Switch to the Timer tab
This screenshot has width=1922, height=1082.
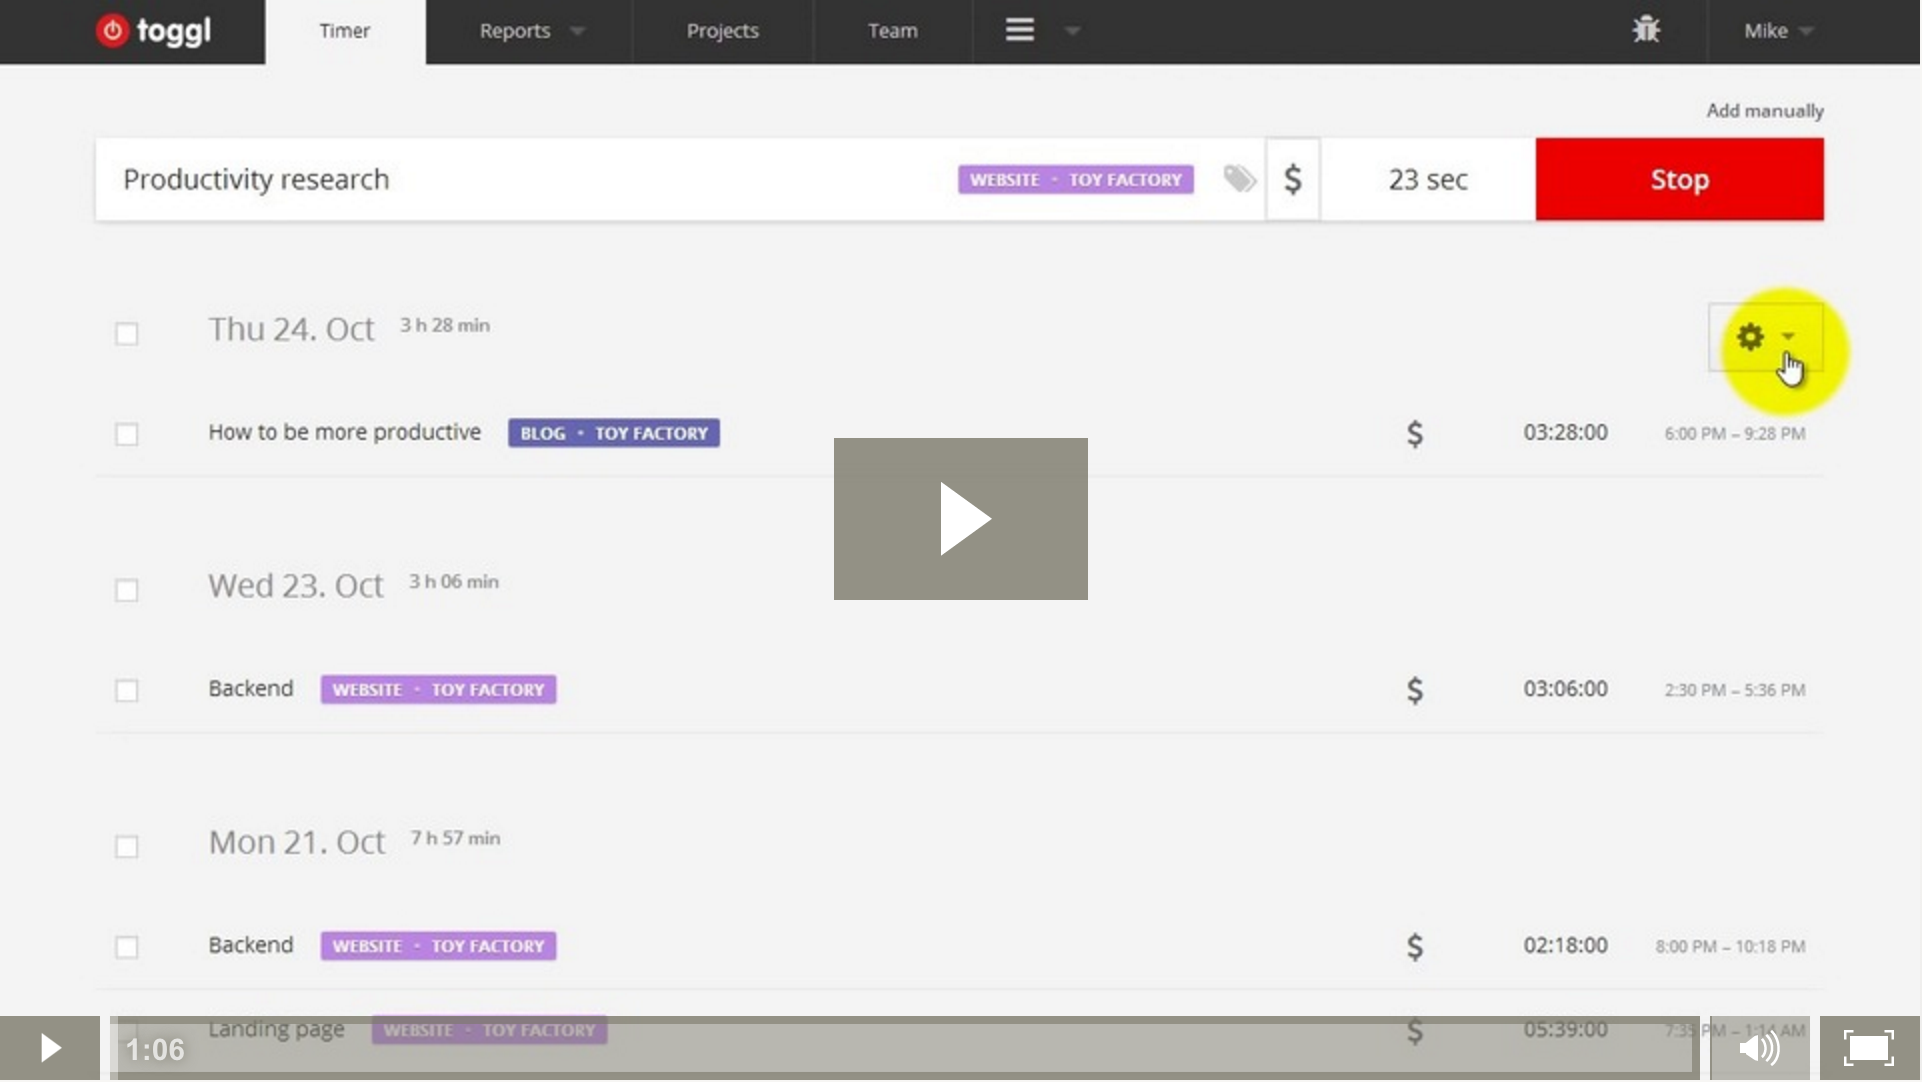[x=345, y=31]
